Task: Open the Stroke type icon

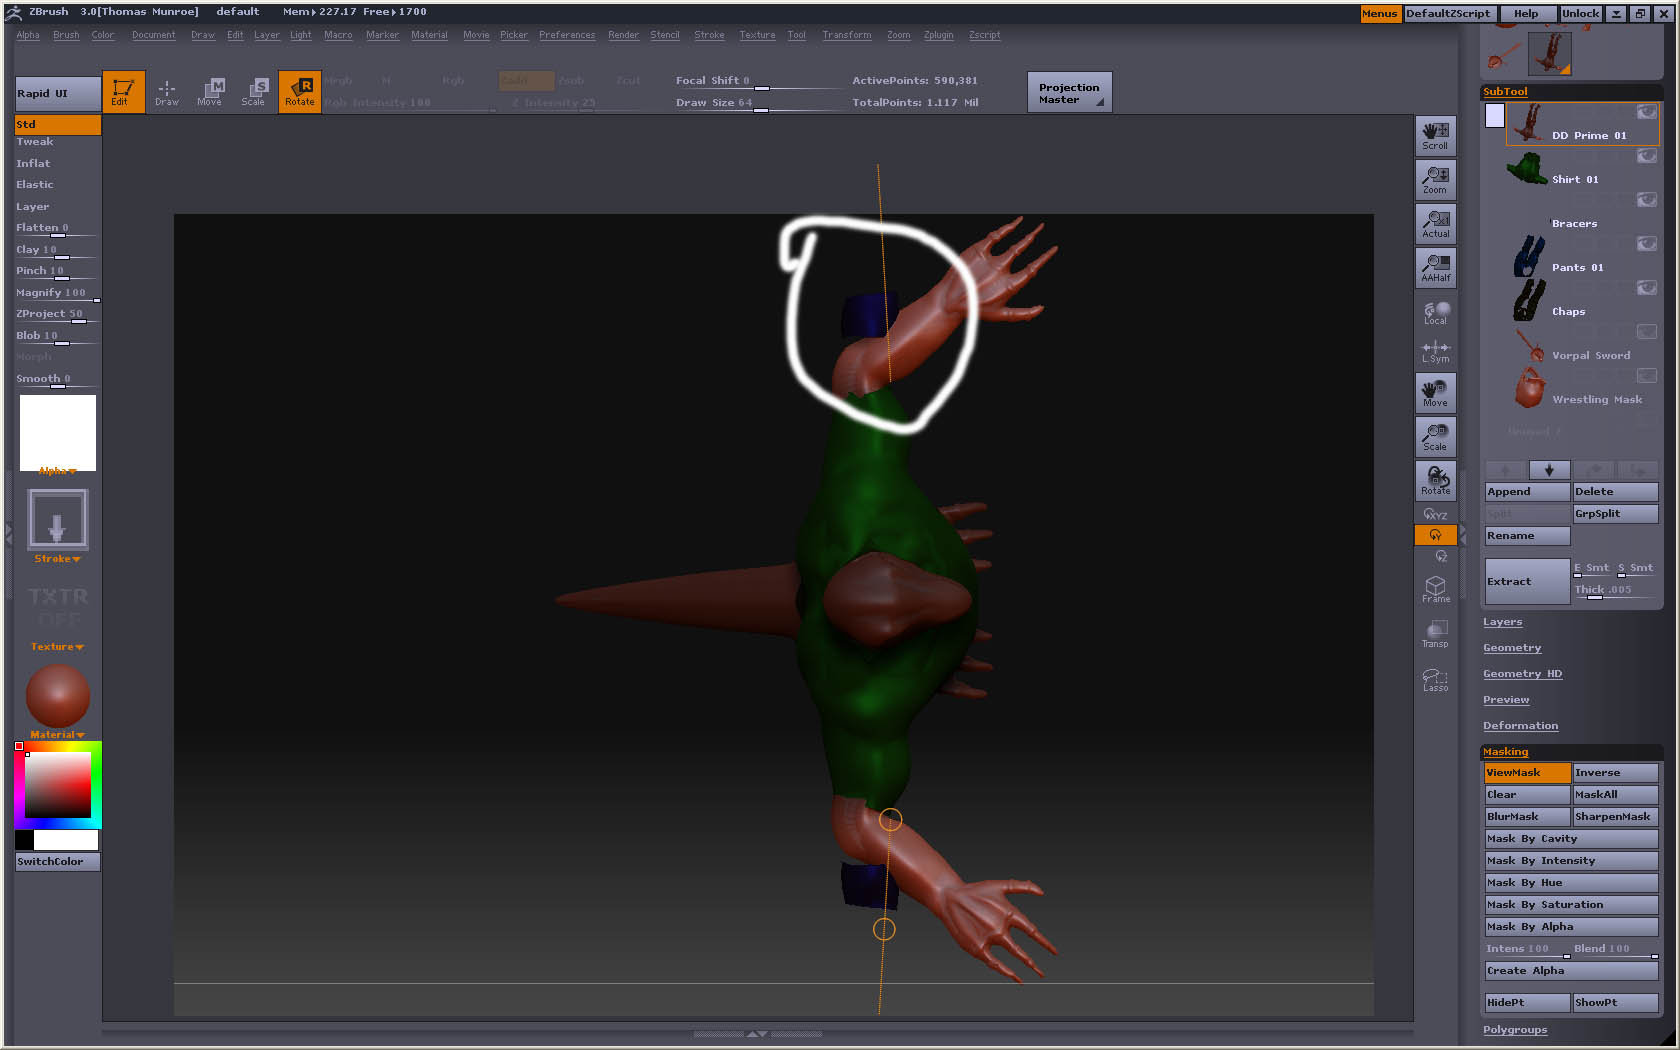Action: [57, 519]
